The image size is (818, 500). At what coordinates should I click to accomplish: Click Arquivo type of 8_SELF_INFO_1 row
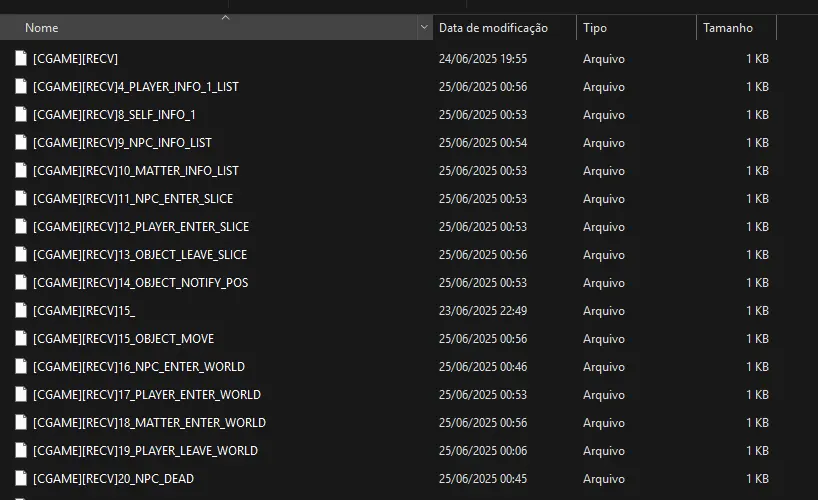(604, 114)
